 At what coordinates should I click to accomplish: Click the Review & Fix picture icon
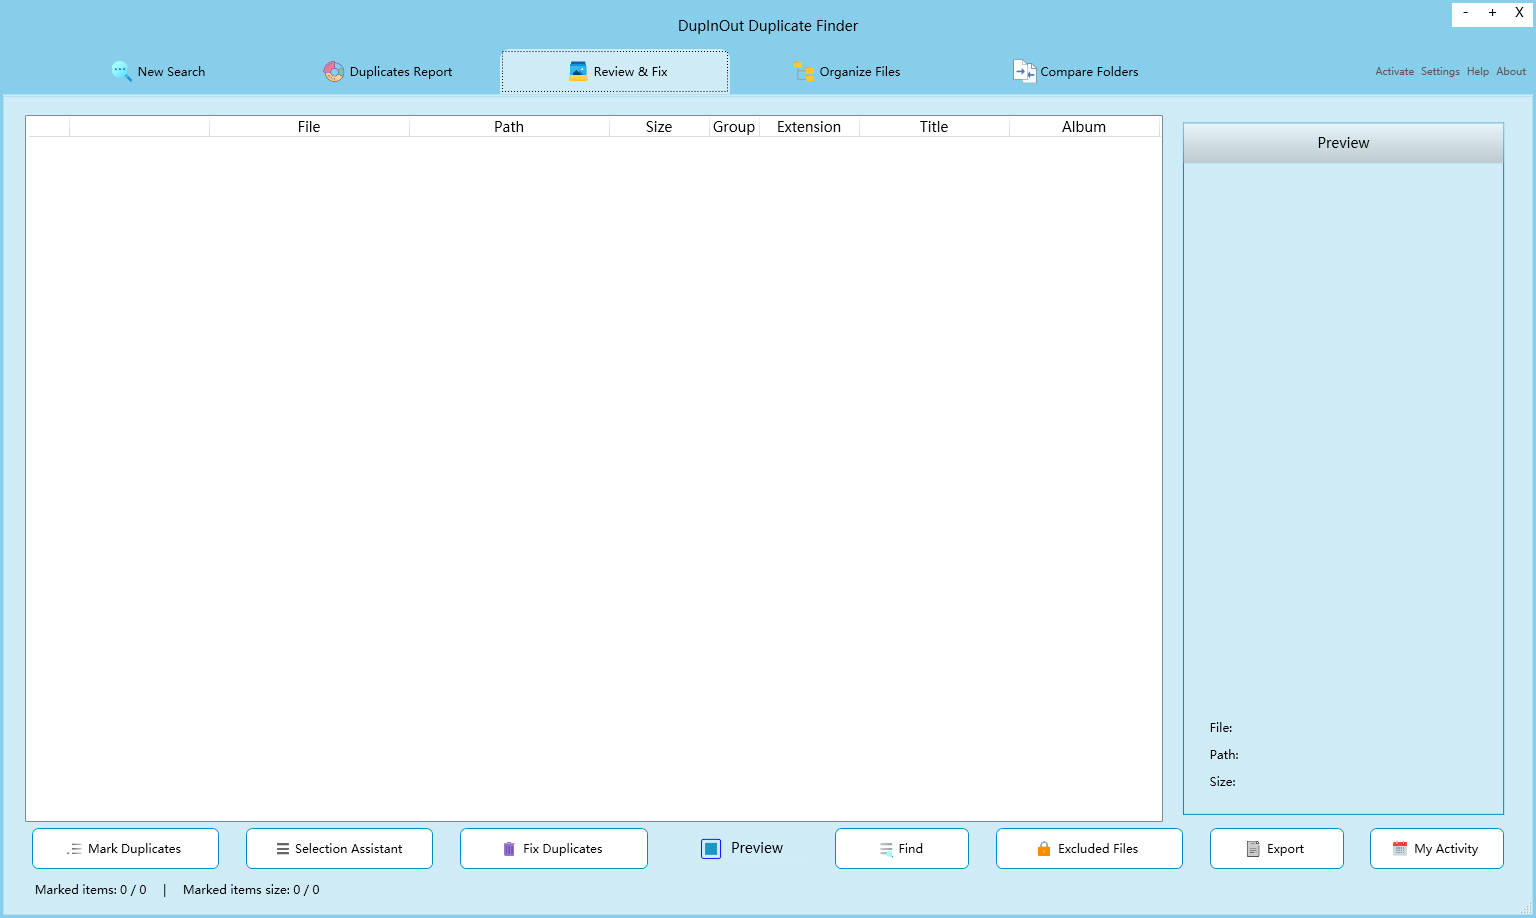(x=578, y=71)
